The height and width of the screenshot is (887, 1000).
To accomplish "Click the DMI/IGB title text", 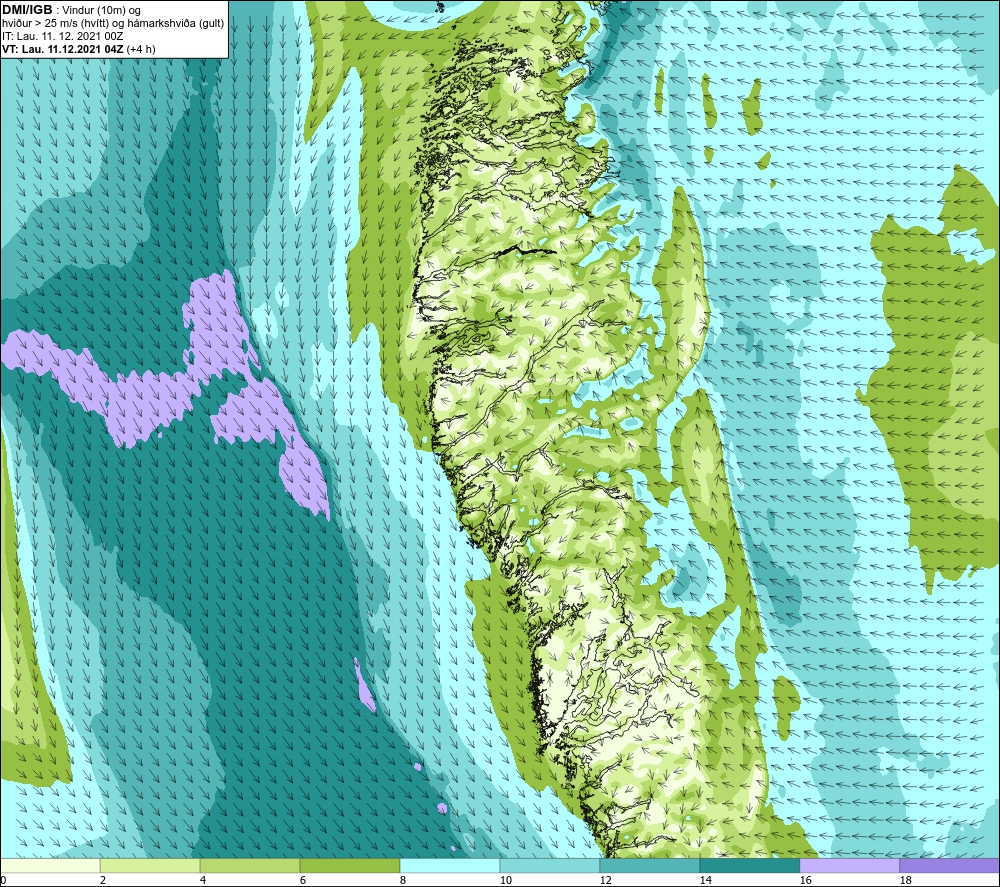I will point(27,10).
